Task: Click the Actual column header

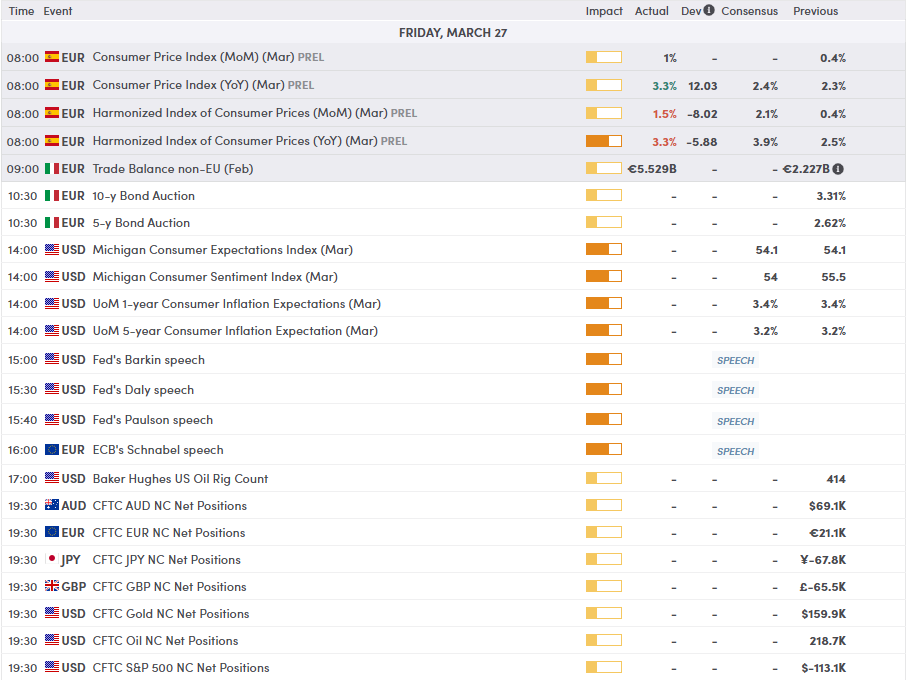Action: point(651,11)
